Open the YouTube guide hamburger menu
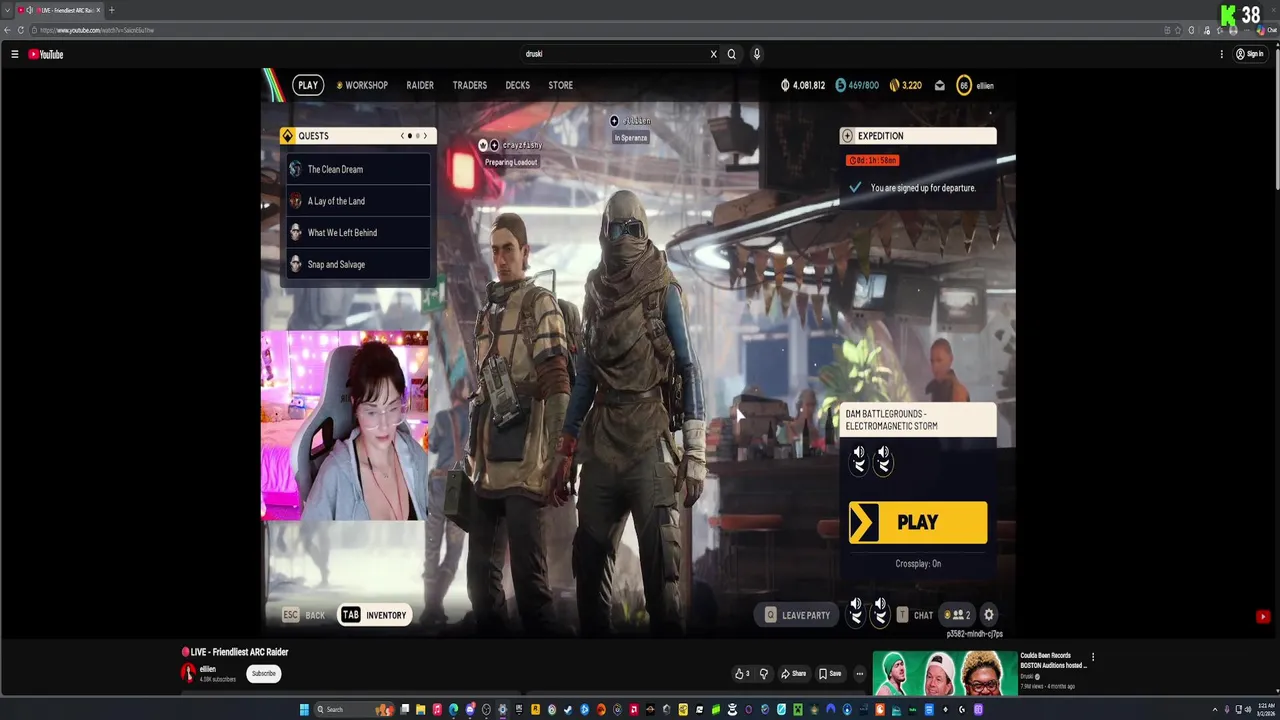Viewport: 1280px width, 720px height. [15, 54]
